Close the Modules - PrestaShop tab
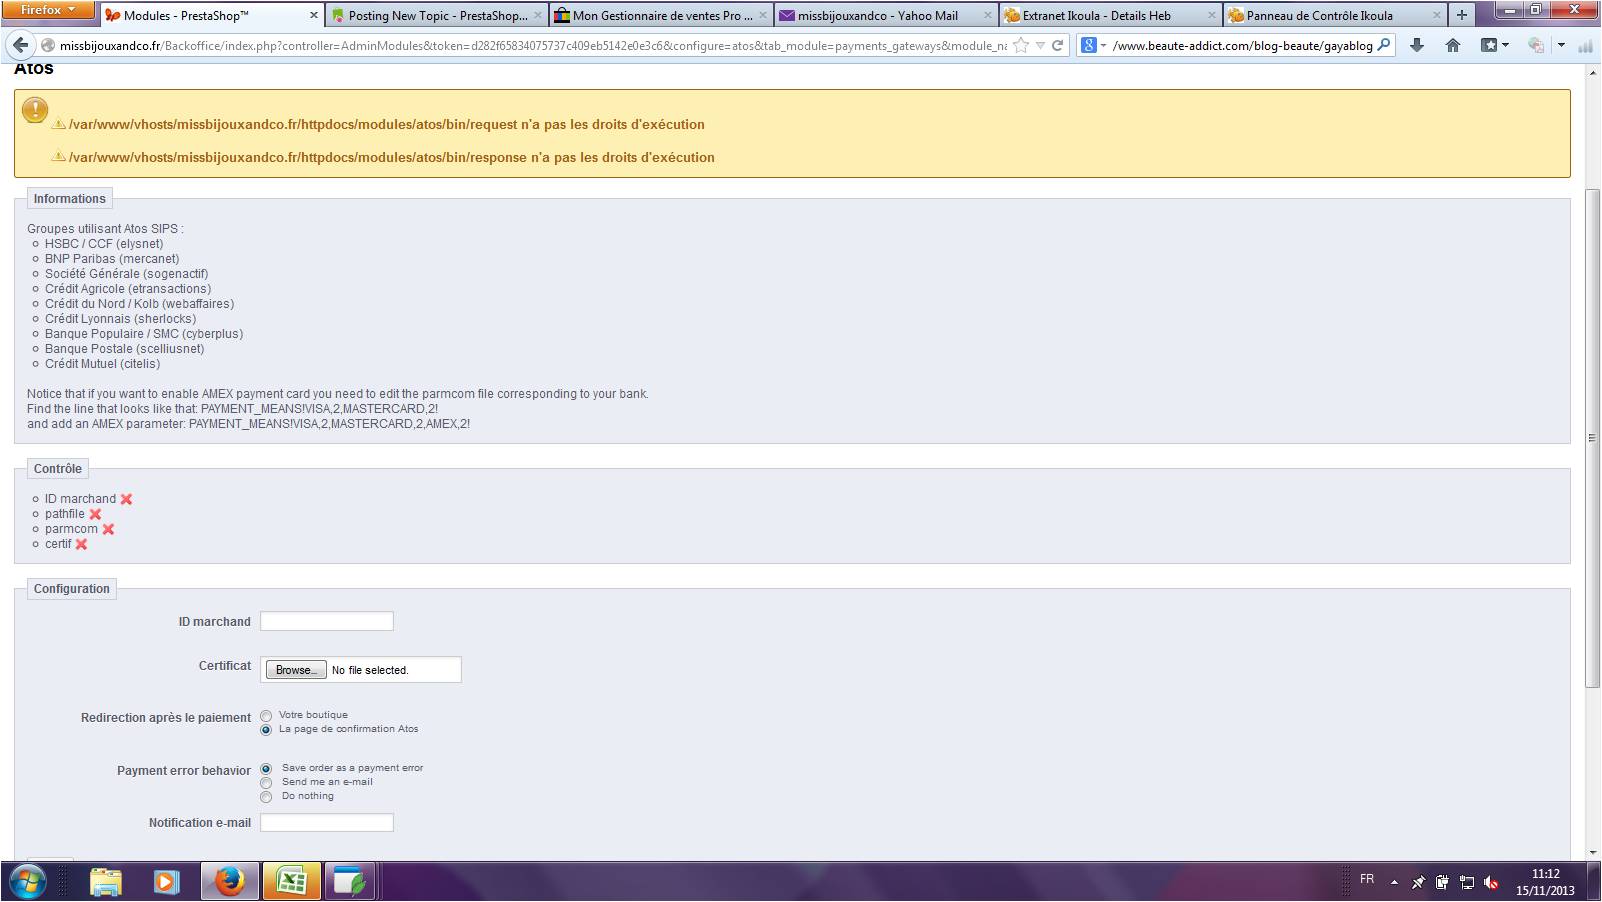The height and width of the screenshot is (902, 1602). (313, 15)
